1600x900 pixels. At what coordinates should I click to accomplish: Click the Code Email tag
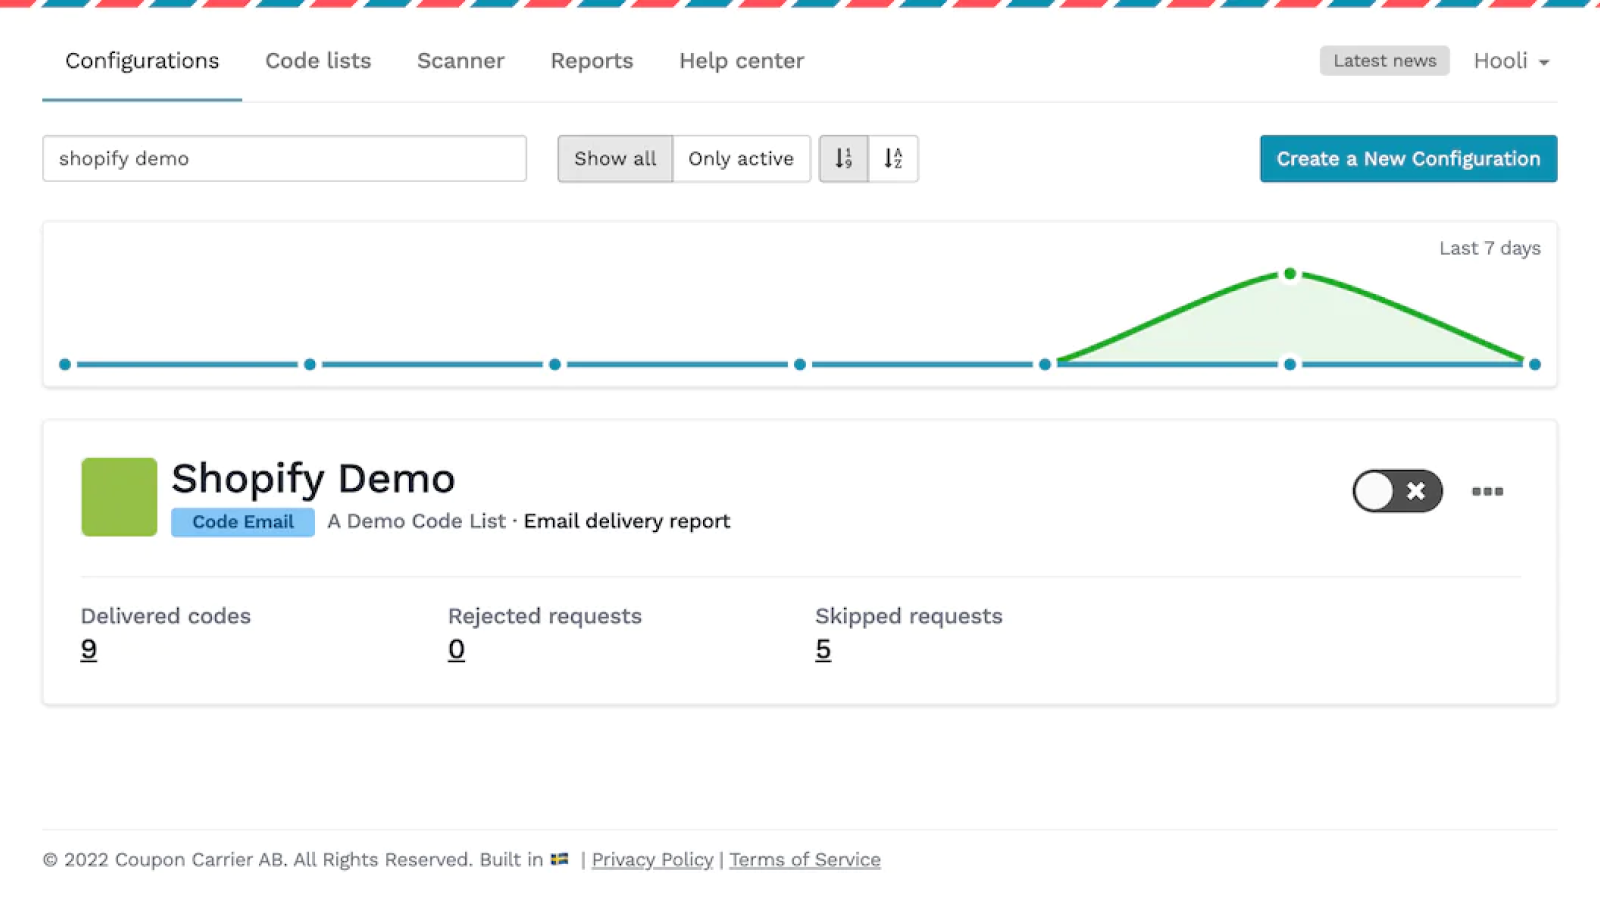tap(243, 522)
